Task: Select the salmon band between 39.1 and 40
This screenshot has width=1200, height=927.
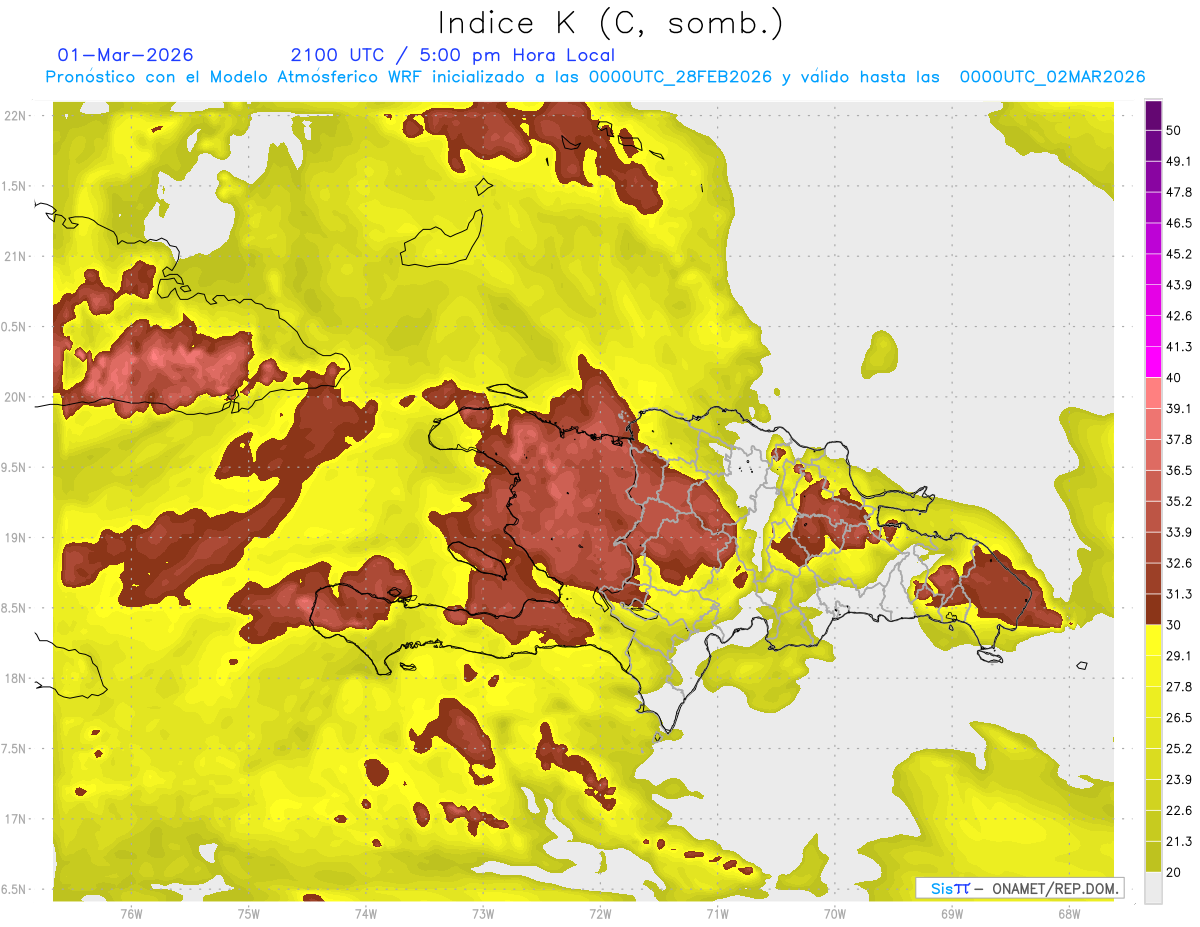Action: pos(1153,393)
